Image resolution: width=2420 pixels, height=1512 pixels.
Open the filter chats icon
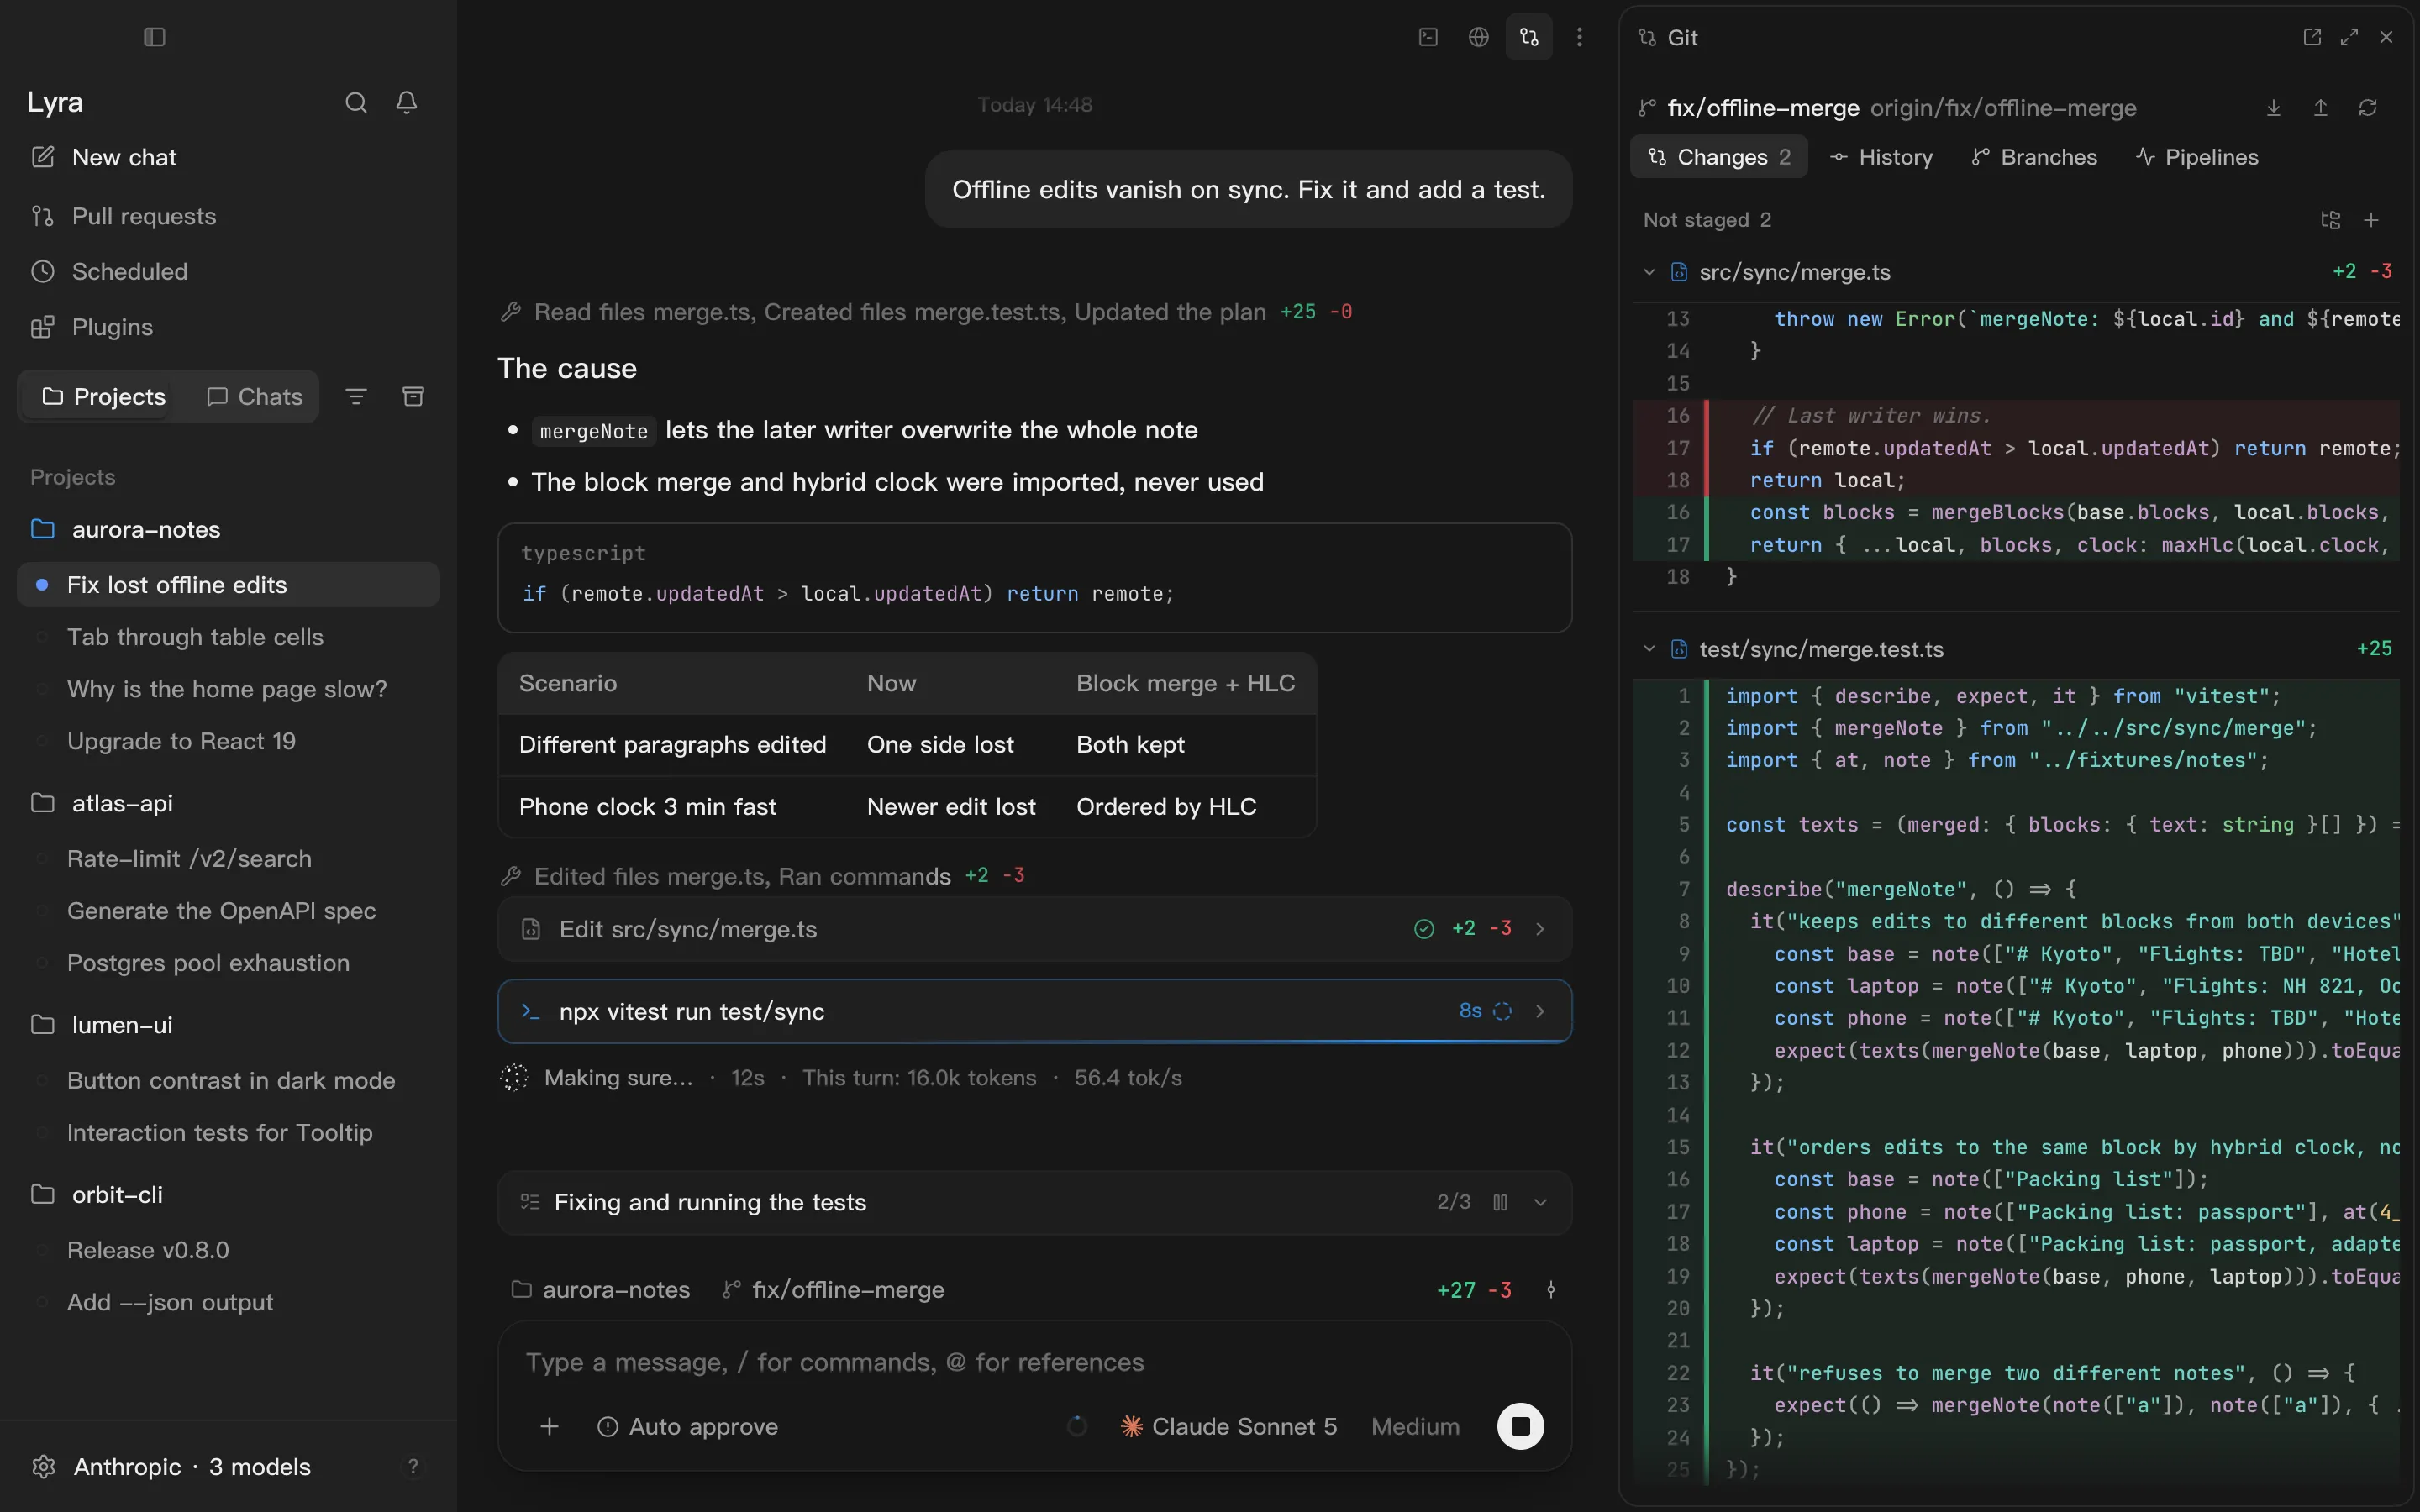pos(356,397)
